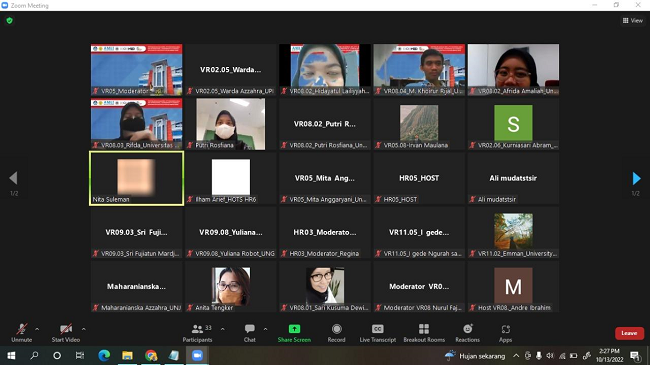Click the VR09.08_Yuliana Robot_UNG tile
Image resolution: width=650 pixels, height=365 pixels.
click(x=230, y=232)
